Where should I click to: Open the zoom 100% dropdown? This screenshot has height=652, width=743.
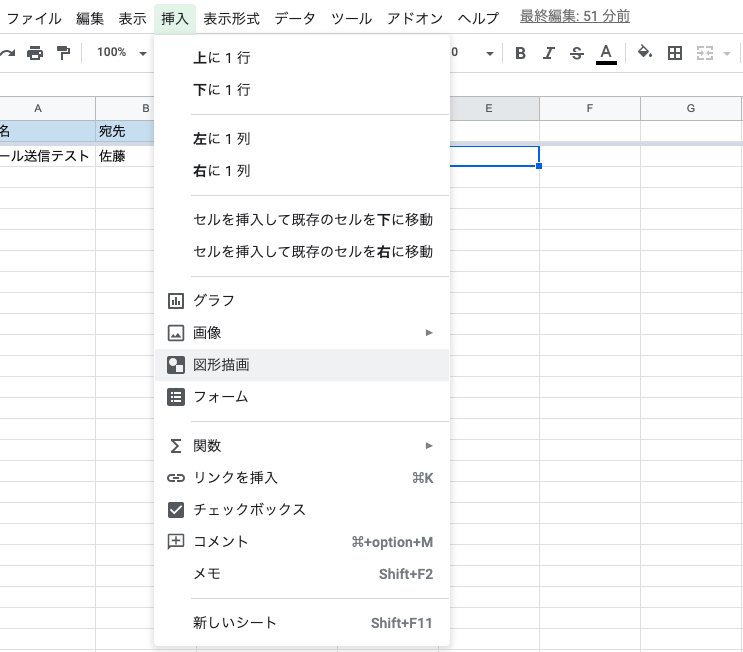121,53
